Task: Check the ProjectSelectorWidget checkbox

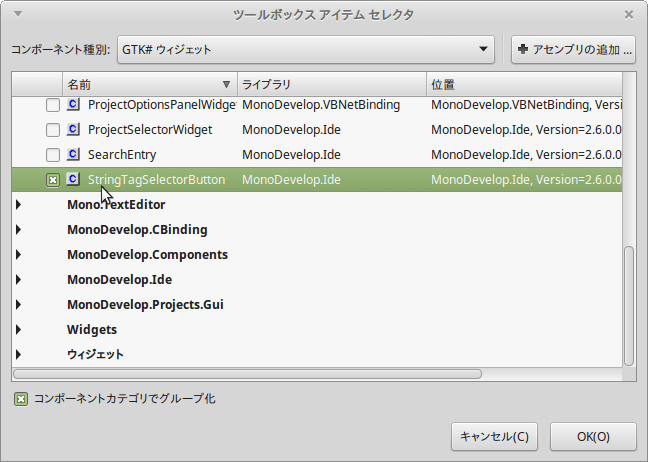Action: [53, 130]
